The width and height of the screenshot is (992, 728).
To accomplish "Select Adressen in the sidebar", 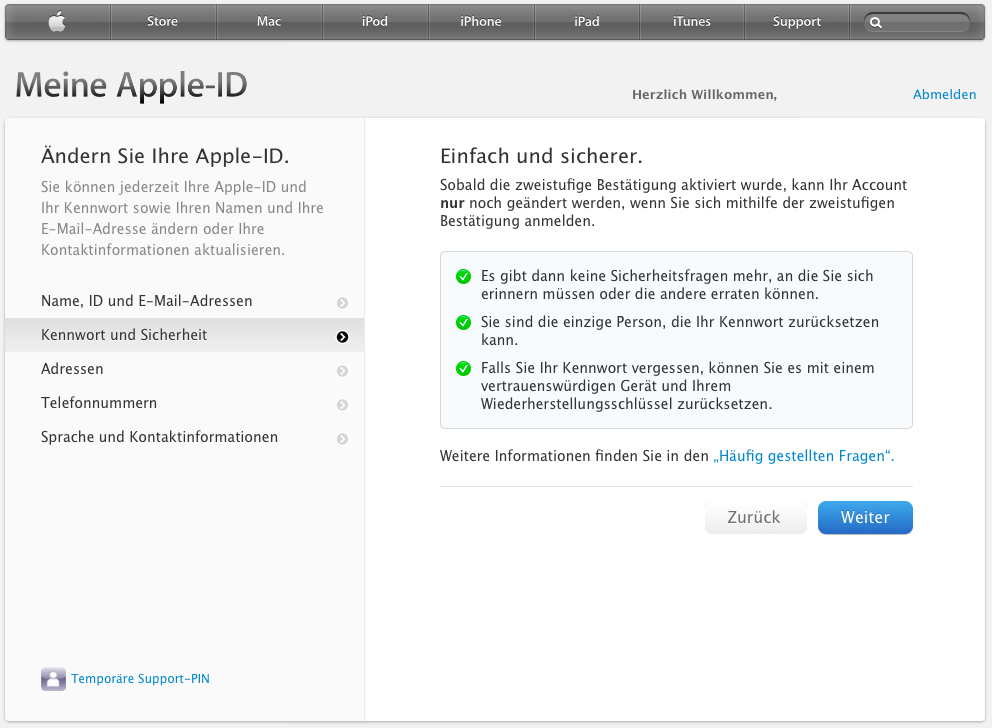I will point(185,369).
